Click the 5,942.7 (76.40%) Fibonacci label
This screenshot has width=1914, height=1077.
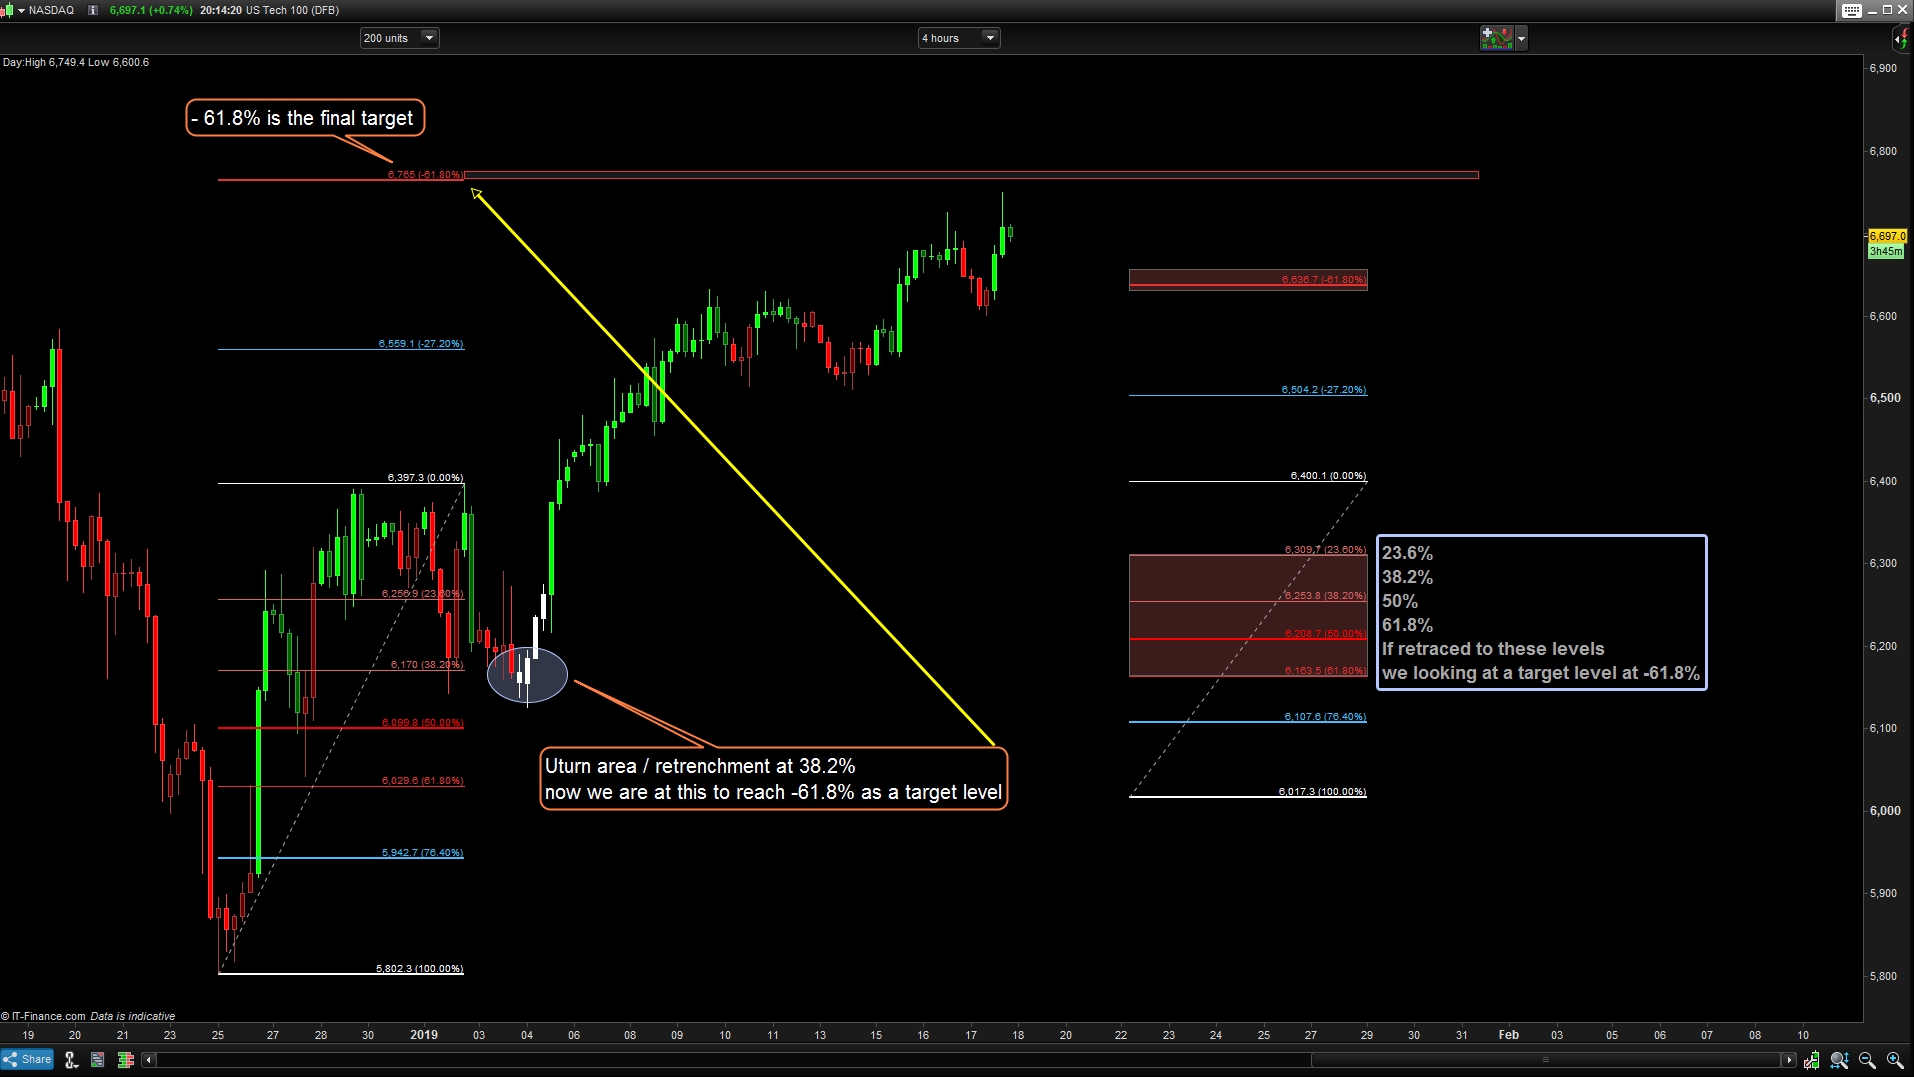[x=422, y=853]
